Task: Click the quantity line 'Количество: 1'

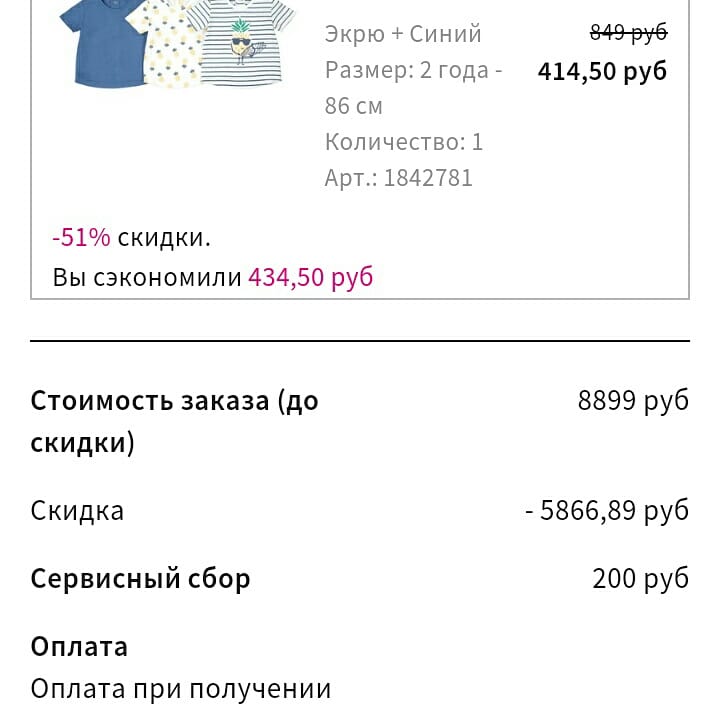Action: 404,142
